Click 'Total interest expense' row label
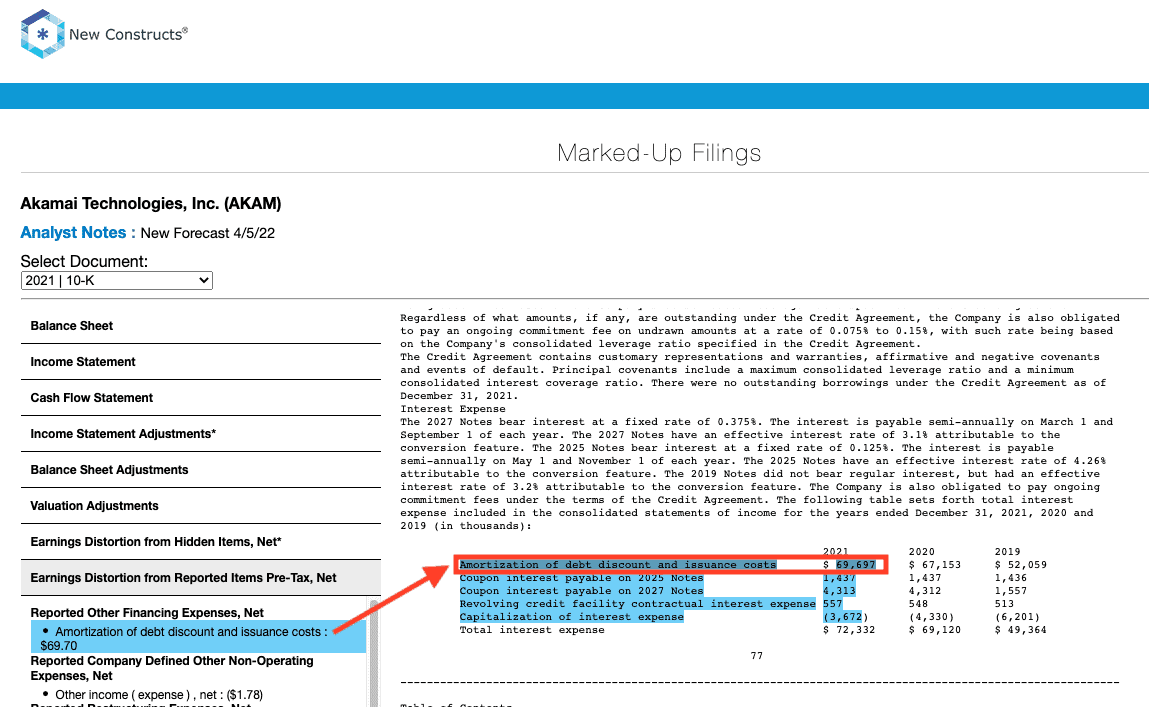Screen dimensions: 1149x707 (x=532, y=630)
